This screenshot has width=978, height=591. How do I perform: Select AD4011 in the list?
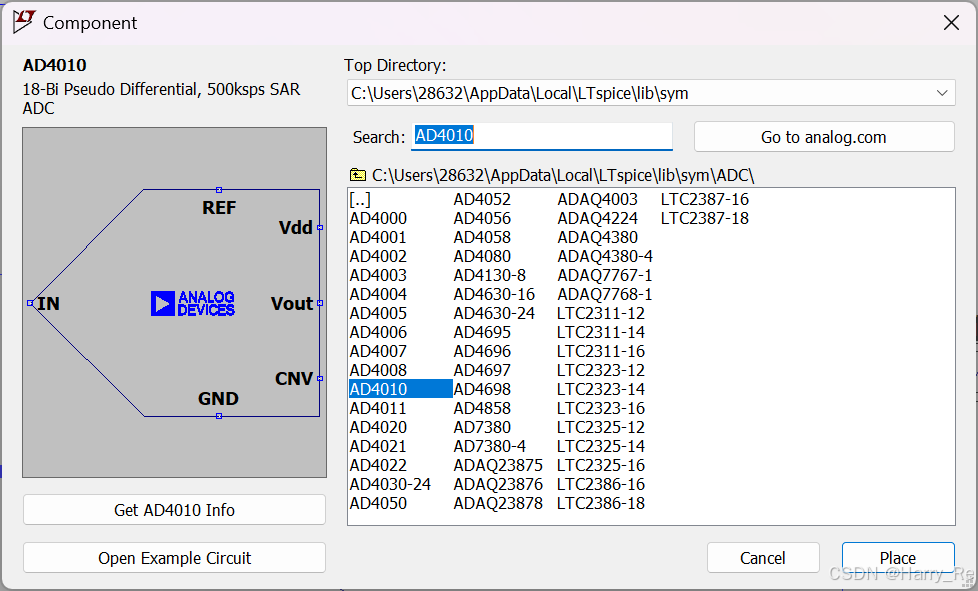[x=378, y=408]
